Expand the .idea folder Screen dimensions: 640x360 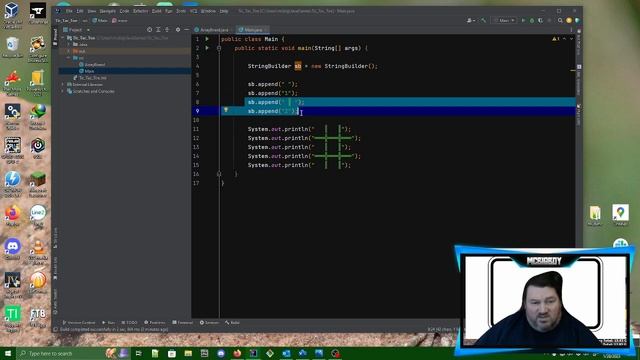(x=69, y=44)
